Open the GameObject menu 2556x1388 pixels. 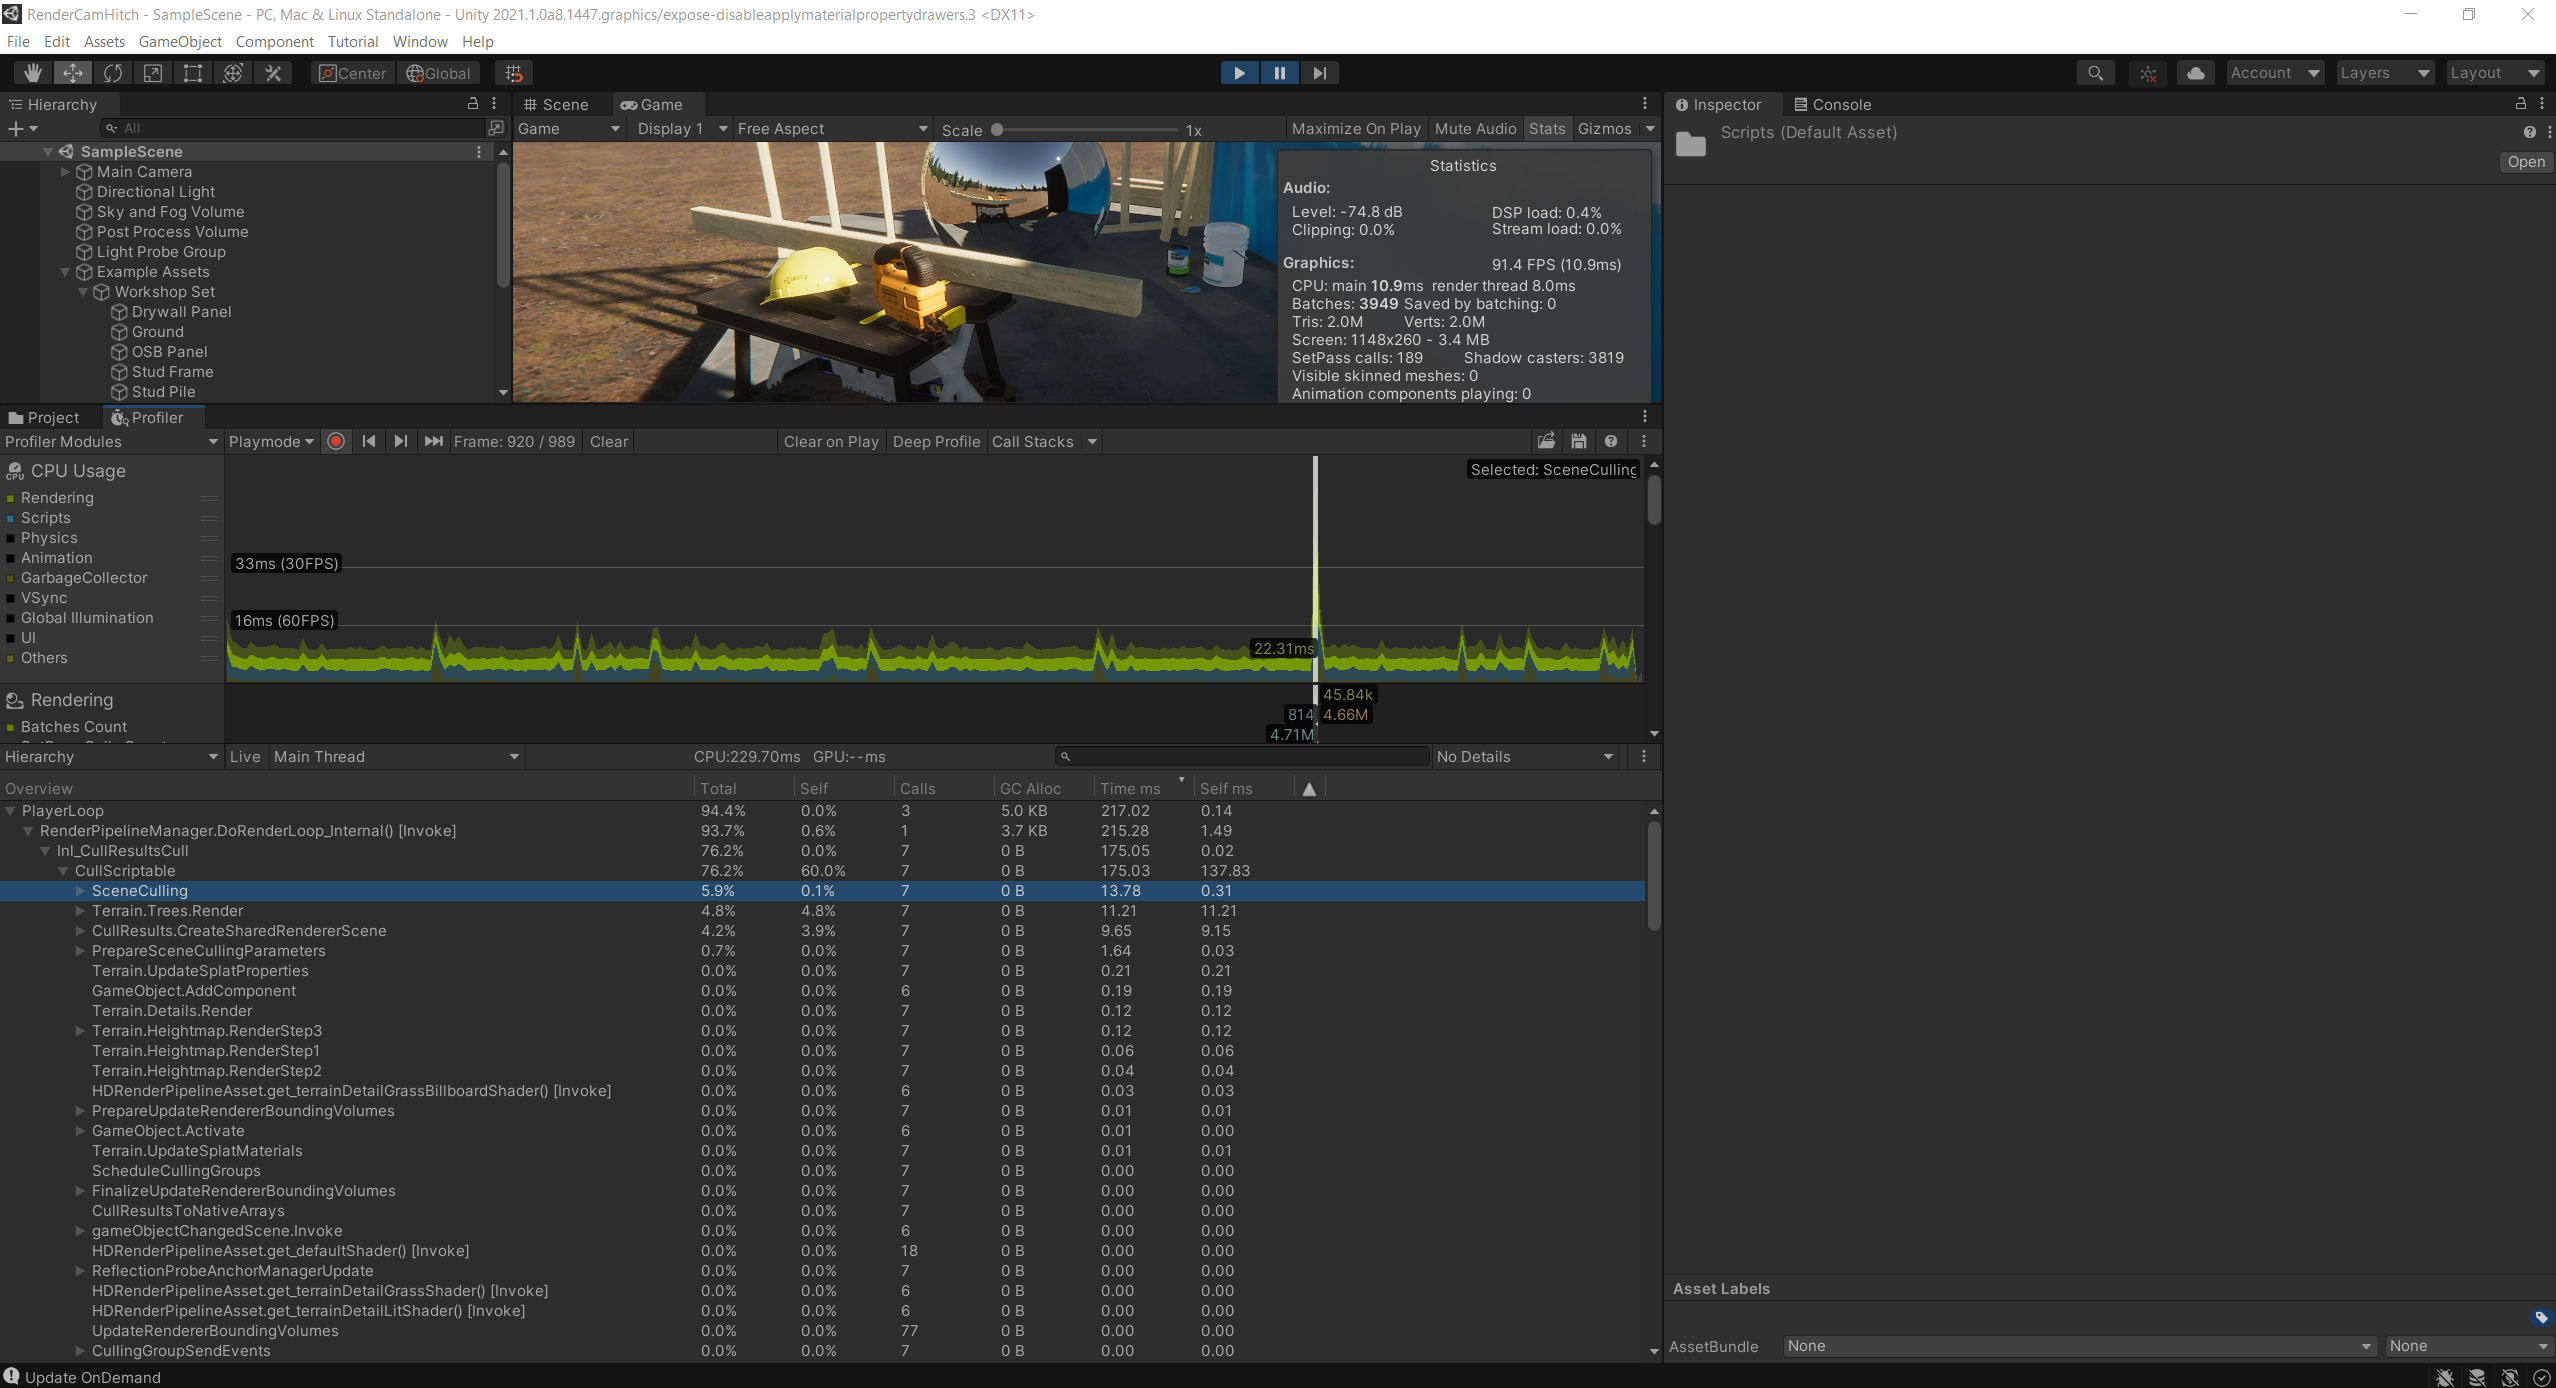click(x=180, y=42)
